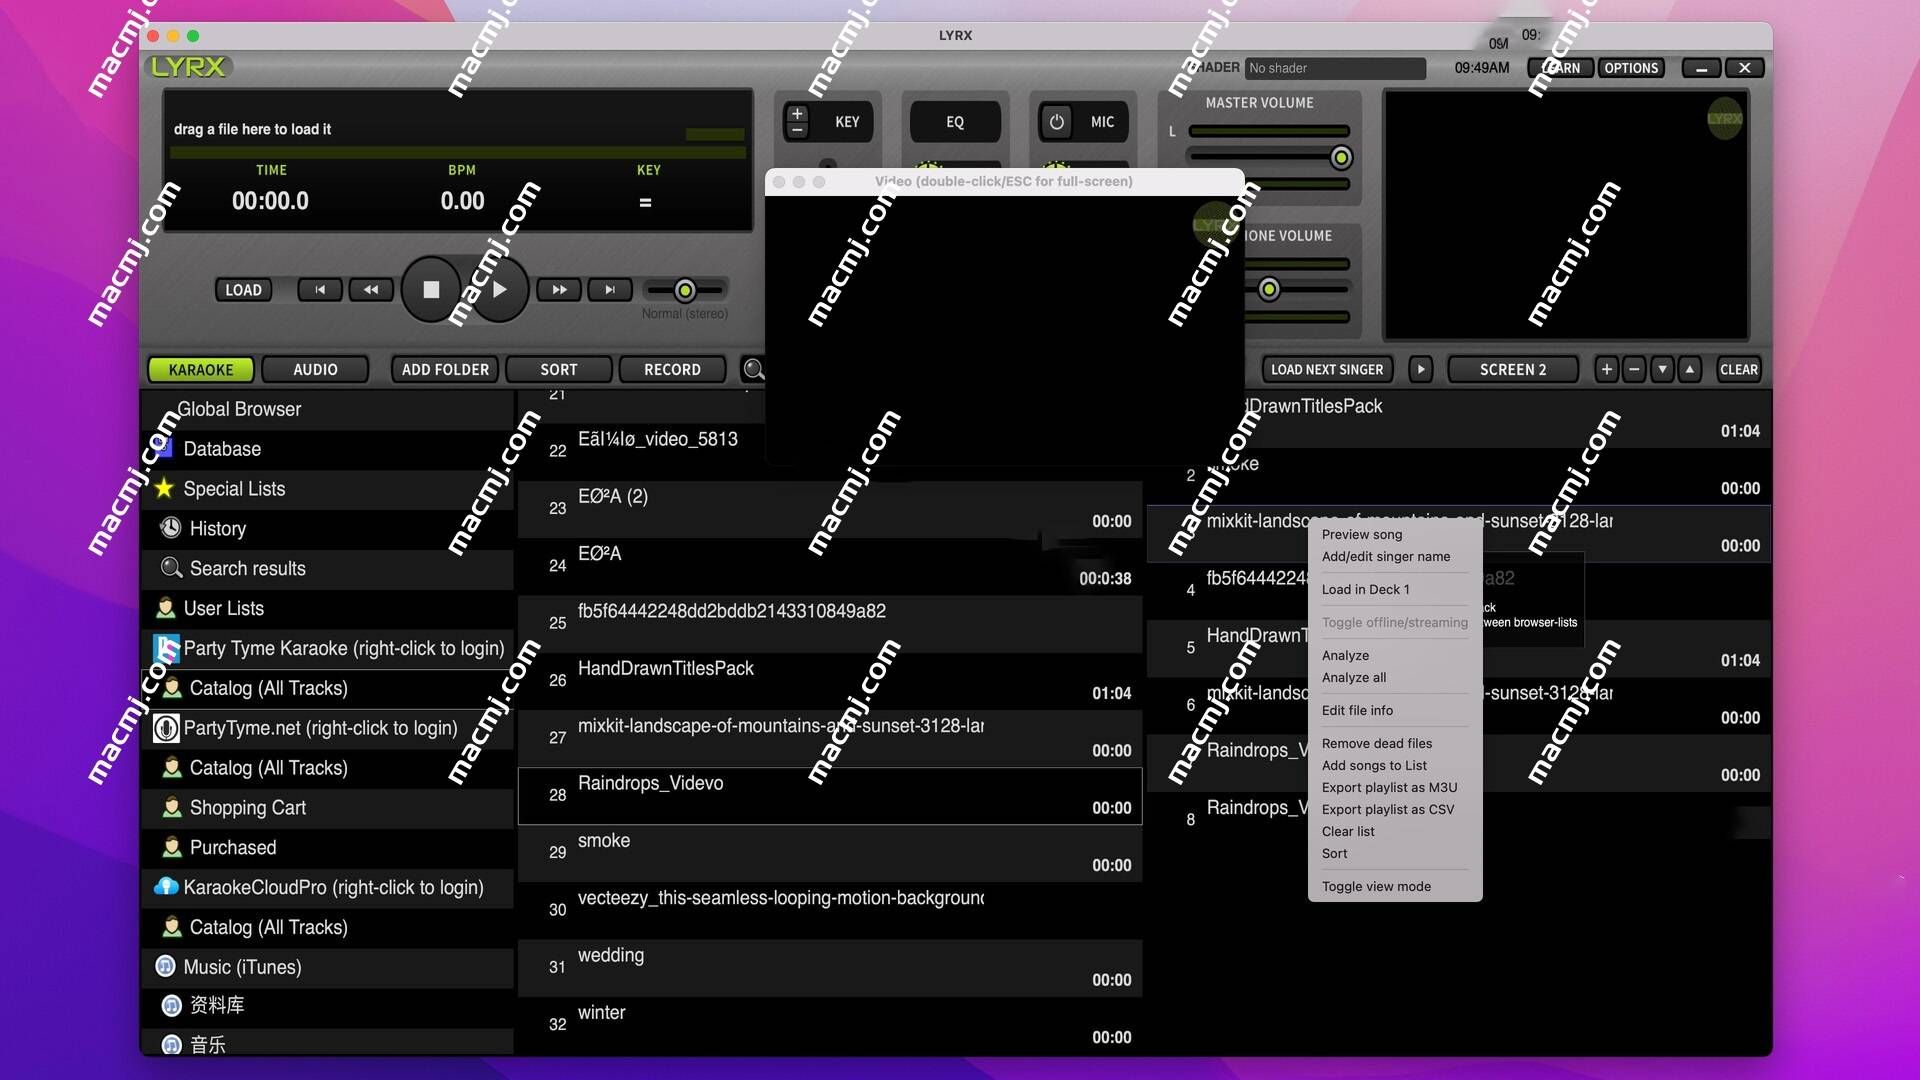
Task: Click the RECORD icon in toolbar
Action: [x=673, y=368]
